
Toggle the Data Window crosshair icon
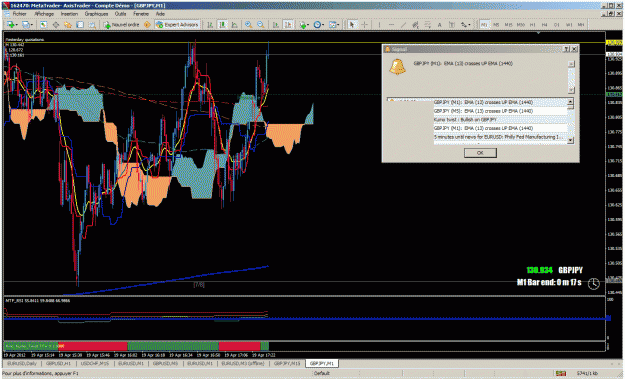point(56,25)
